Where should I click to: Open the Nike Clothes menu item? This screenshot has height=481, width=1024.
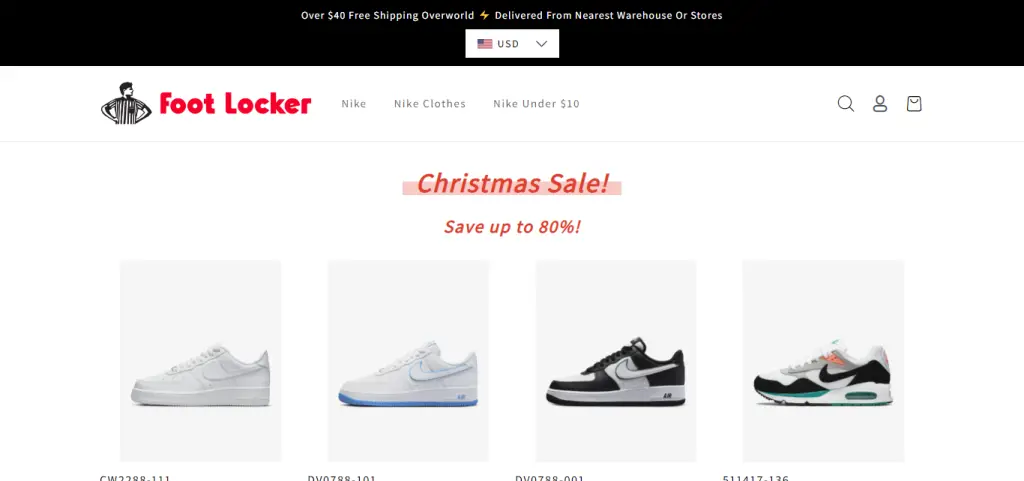(x=430, y=104)
